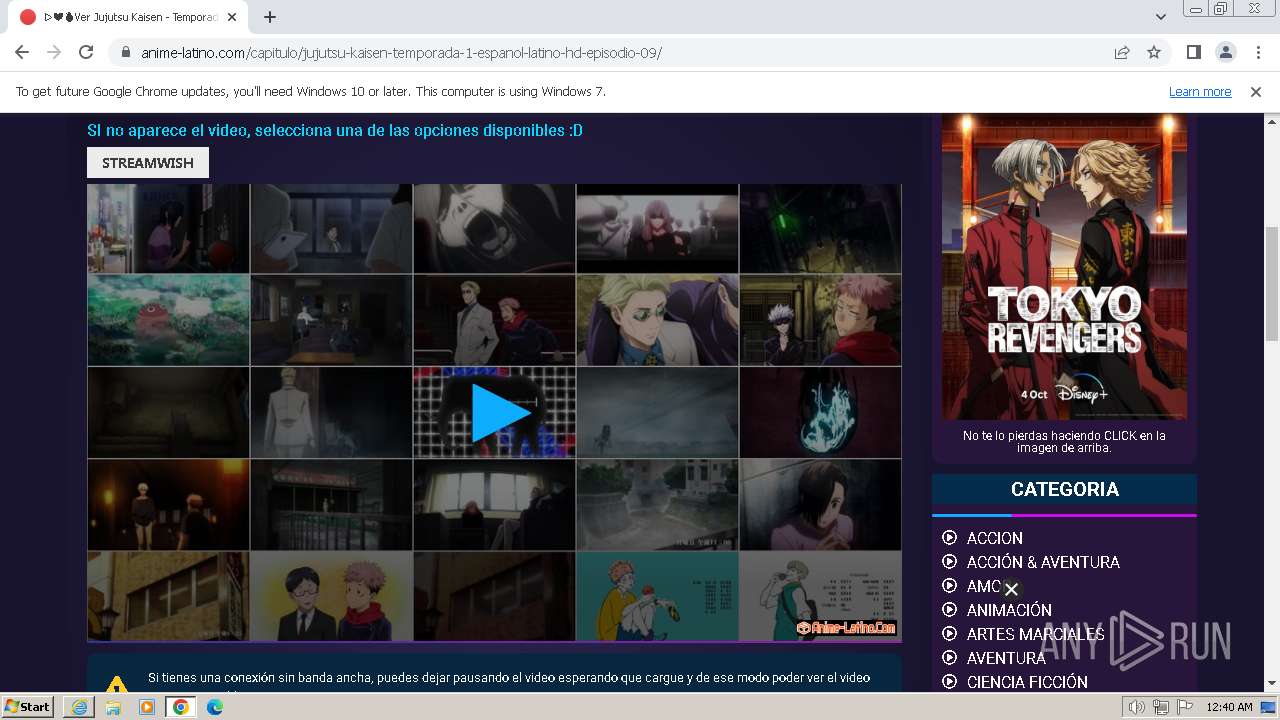Viewport: 1280px width, 720px height.
Task: Open the network icon in the system tray
Action: point(1160,707)
